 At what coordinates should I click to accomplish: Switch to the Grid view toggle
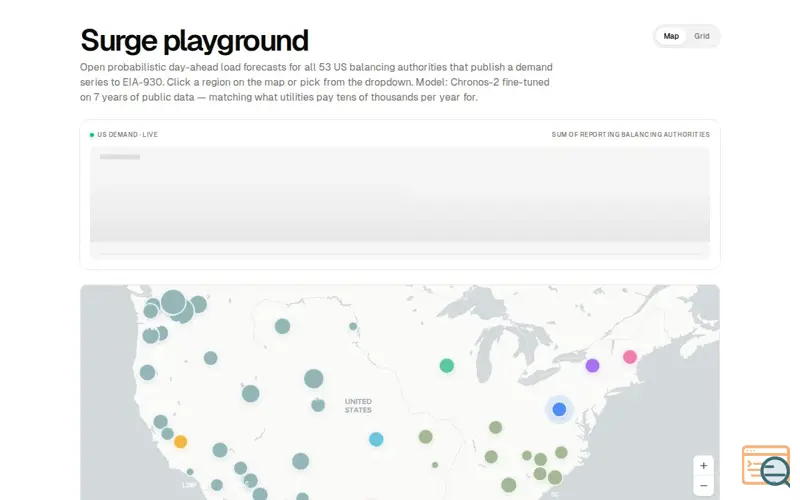[702, 36]
